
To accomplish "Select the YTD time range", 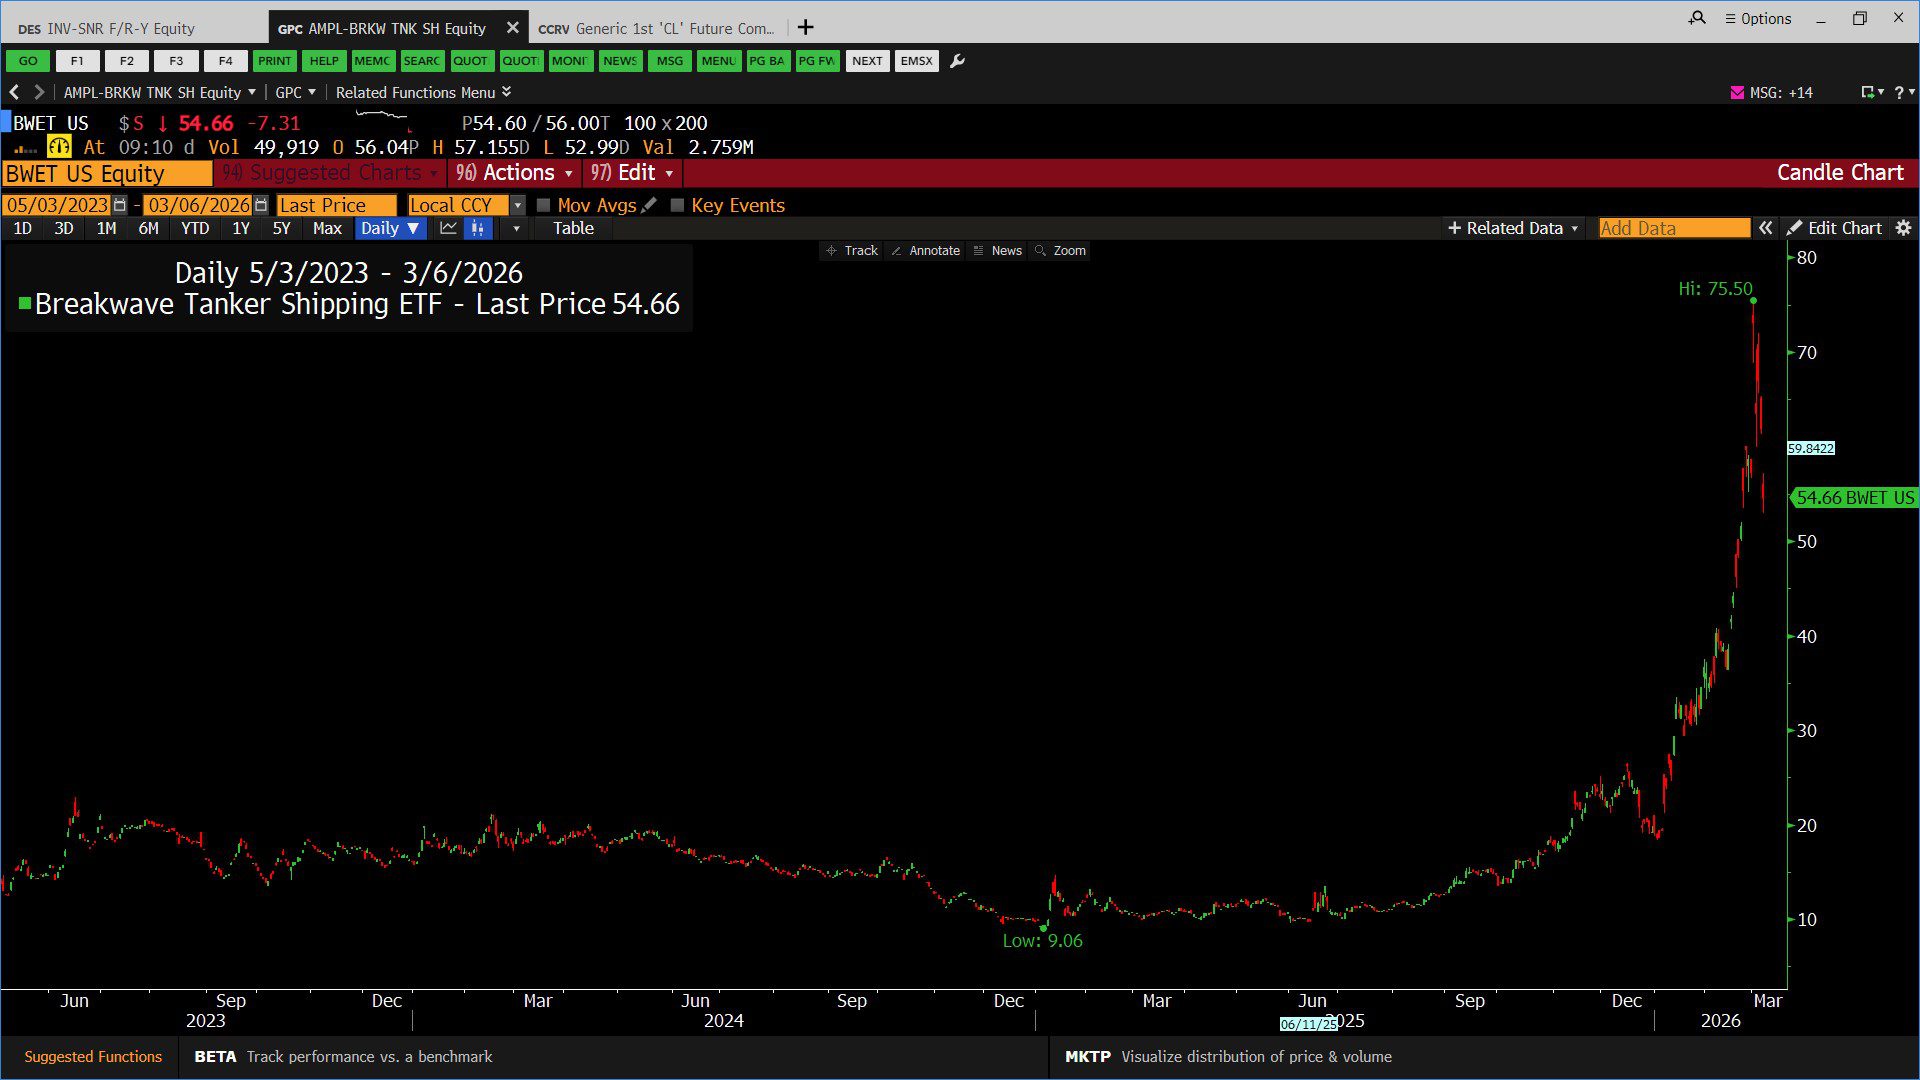I will 194,228.
